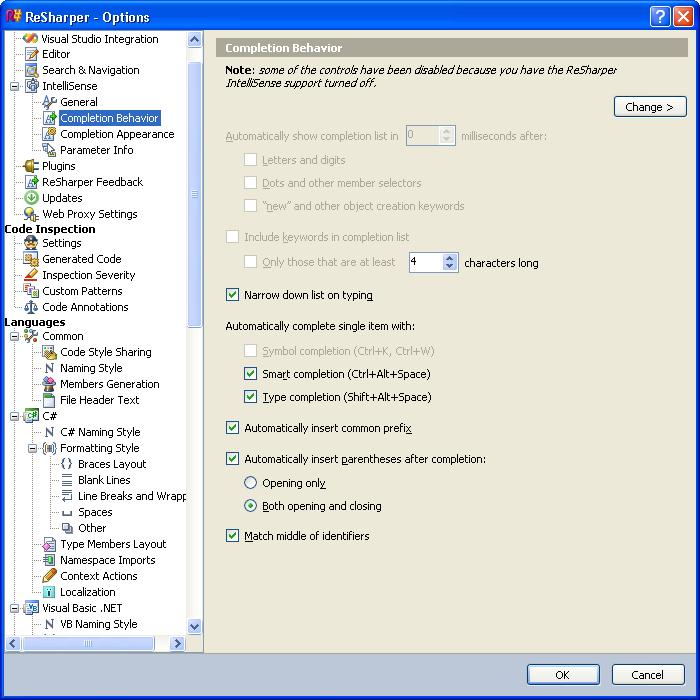
Task: Click the Inspection Severity pencil icon
Action: pos(31,275)
